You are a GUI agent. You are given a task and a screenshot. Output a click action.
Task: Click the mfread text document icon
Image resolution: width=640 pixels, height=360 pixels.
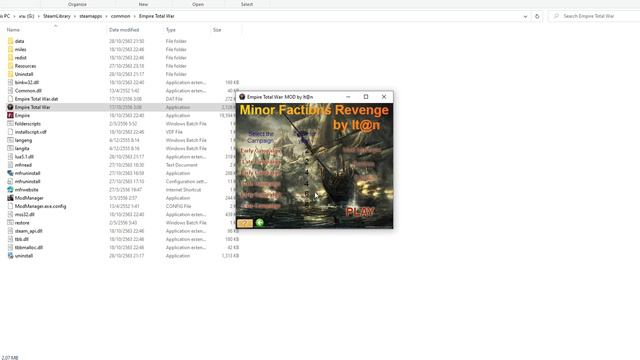pos(10,165)
